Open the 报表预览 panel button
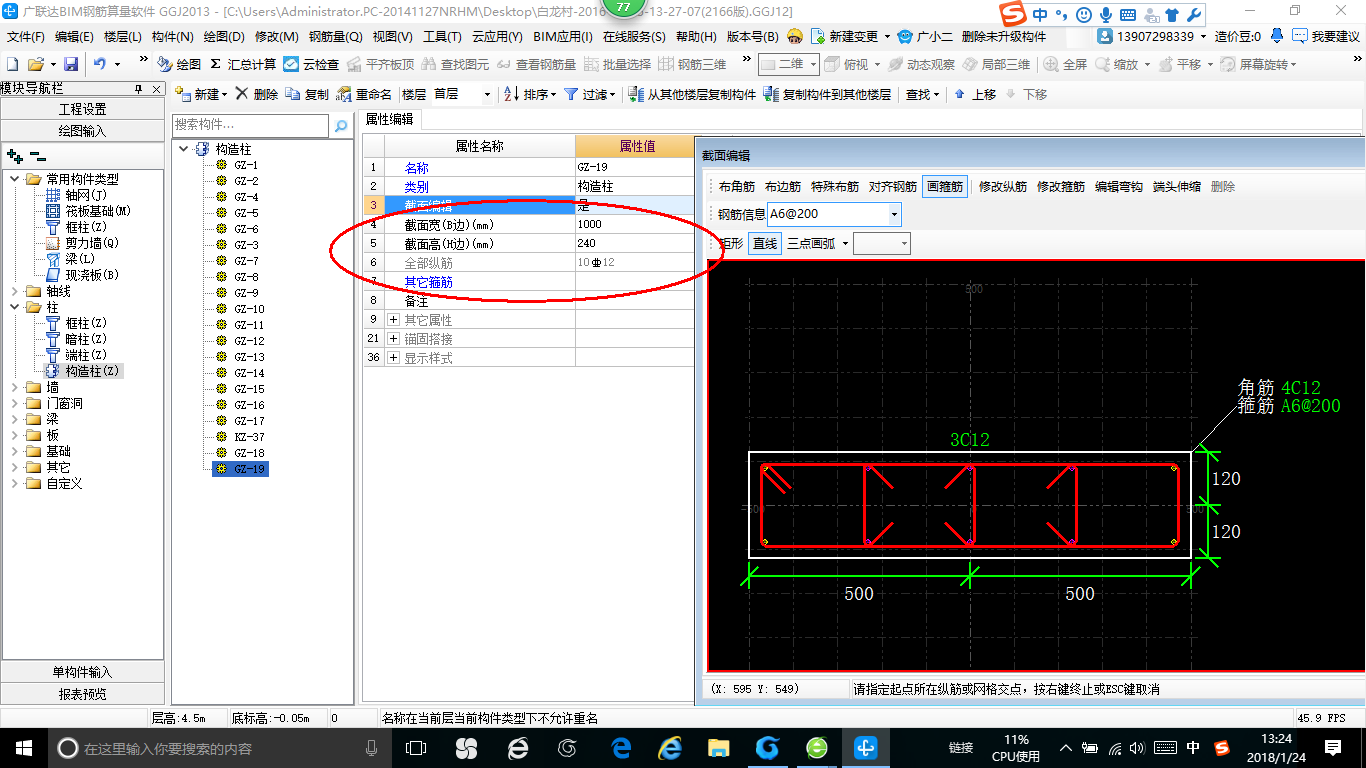Viewport: 1366px width, 768px height. coord(83,694)
